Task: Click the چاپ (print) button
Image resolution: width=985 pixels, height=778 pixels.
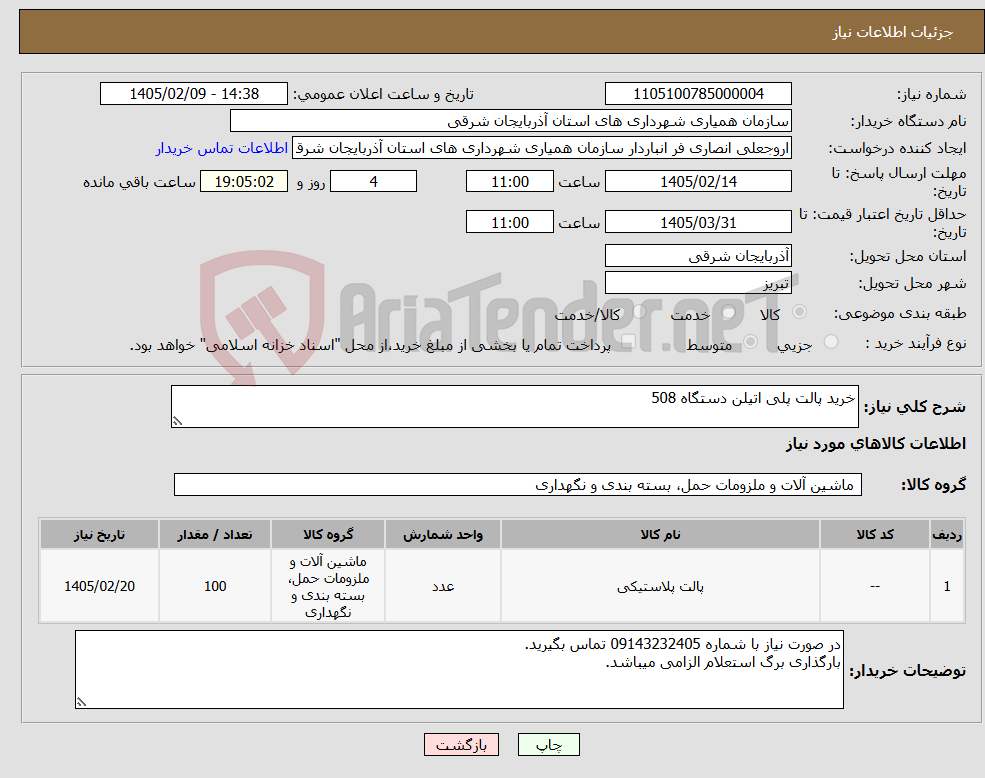Action: (548, 745)
